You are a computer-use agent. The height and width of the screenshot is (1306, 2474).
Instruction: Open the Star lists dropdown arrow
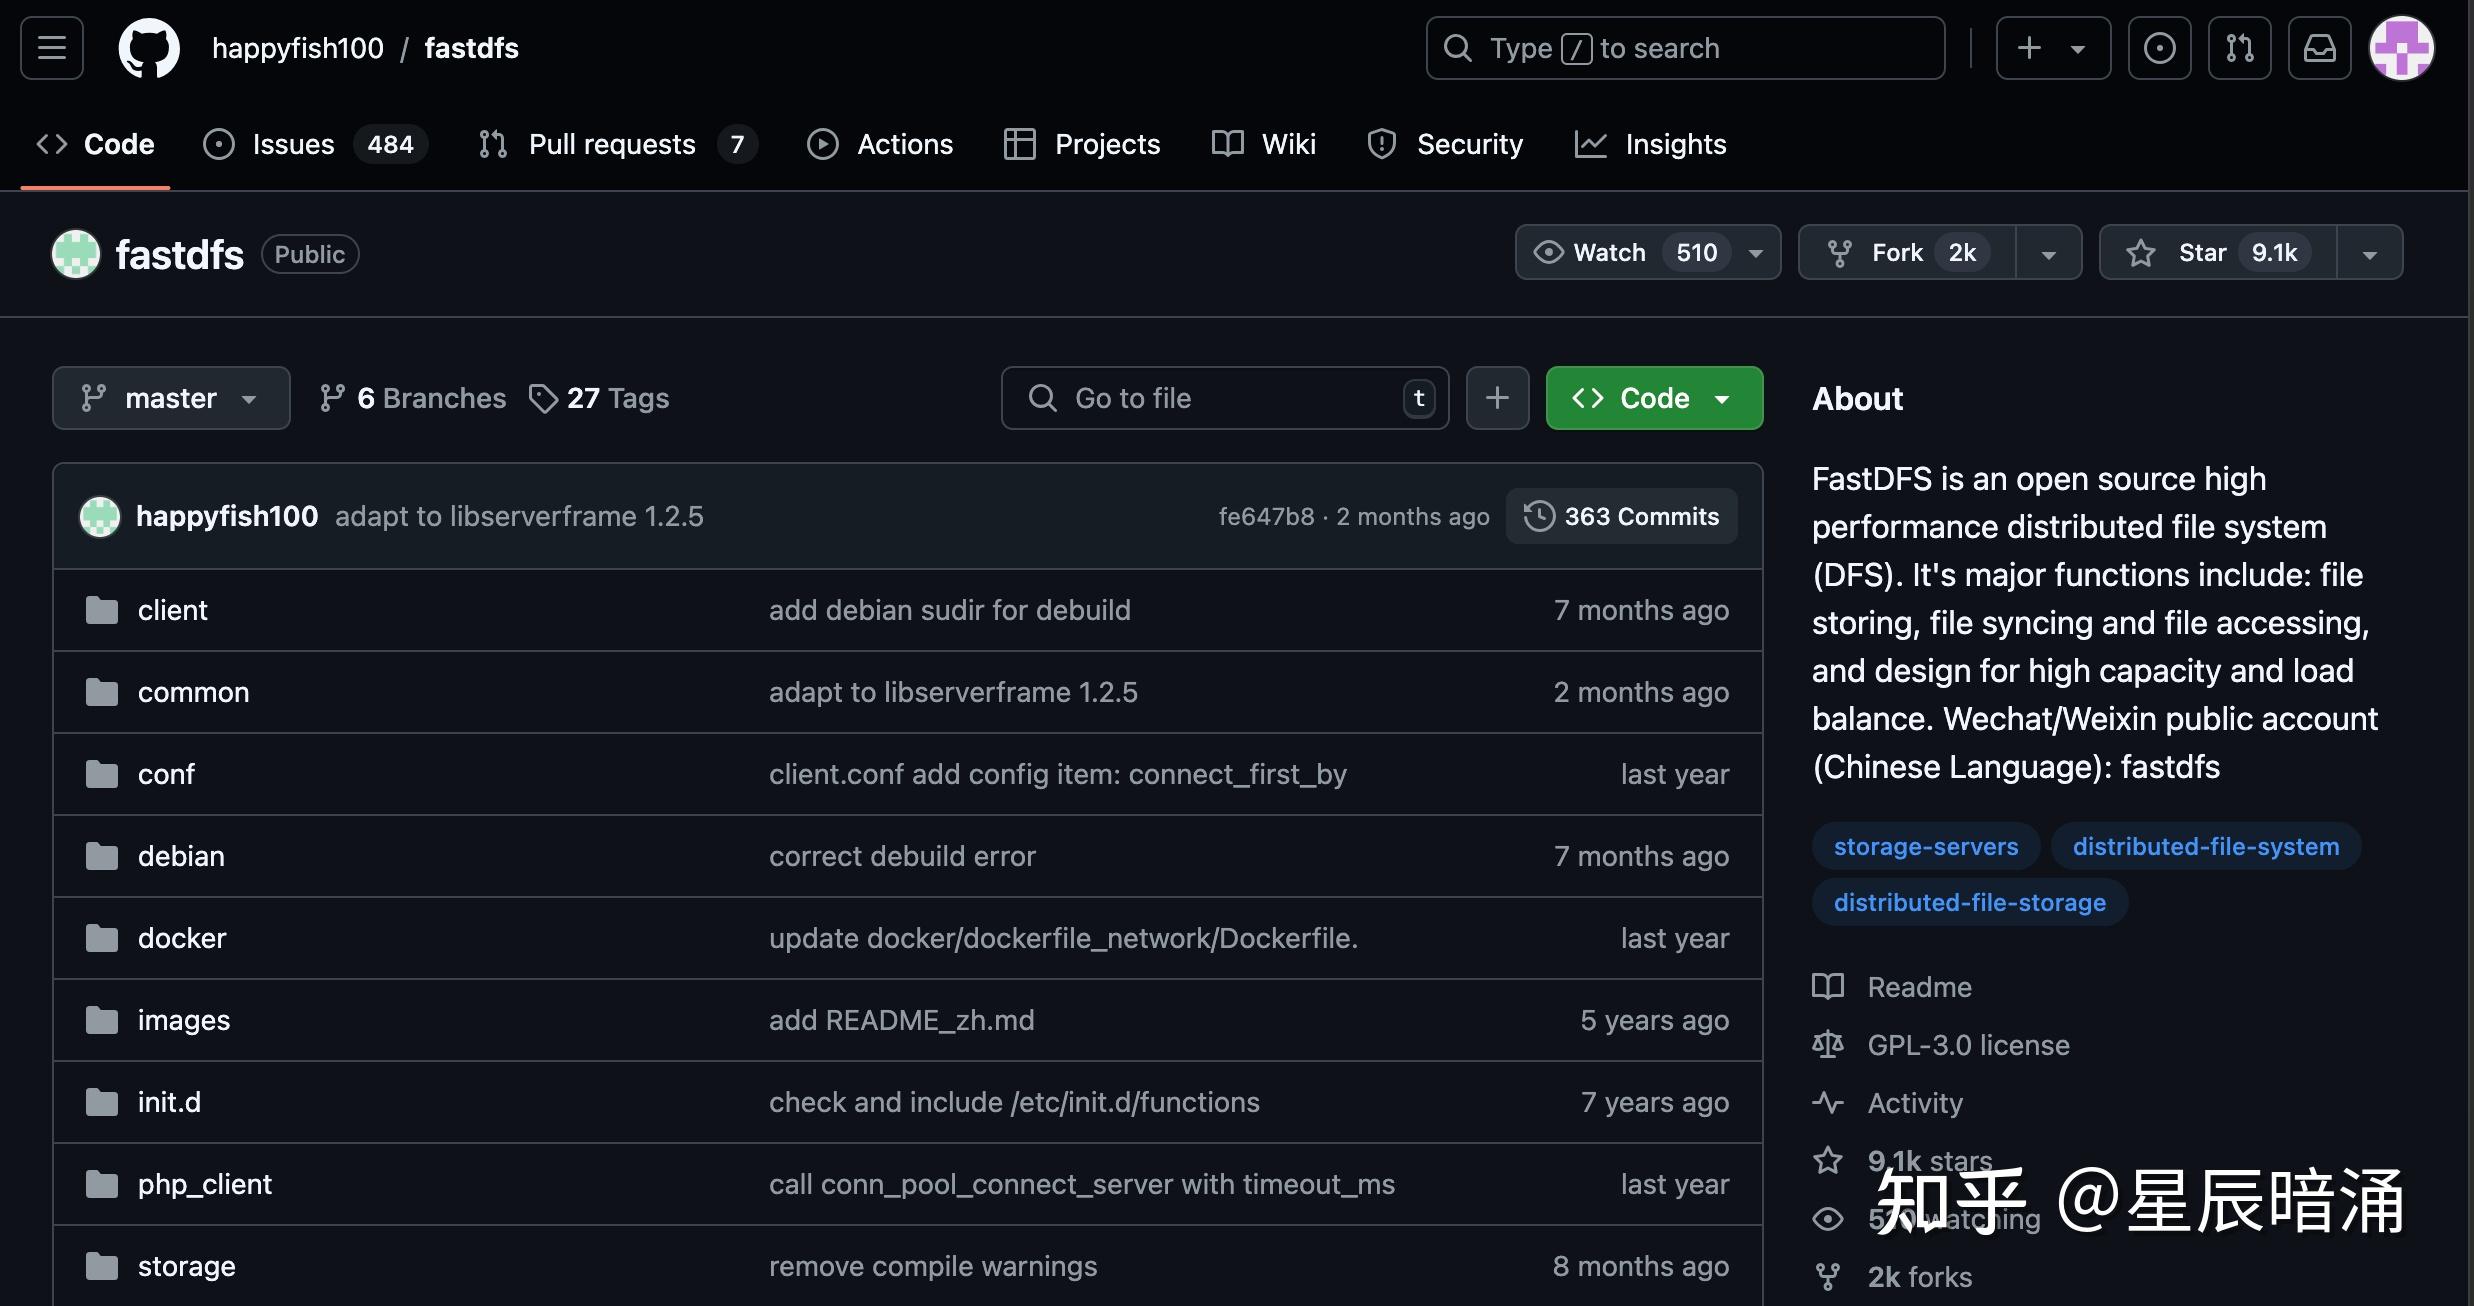(2369, 253)
